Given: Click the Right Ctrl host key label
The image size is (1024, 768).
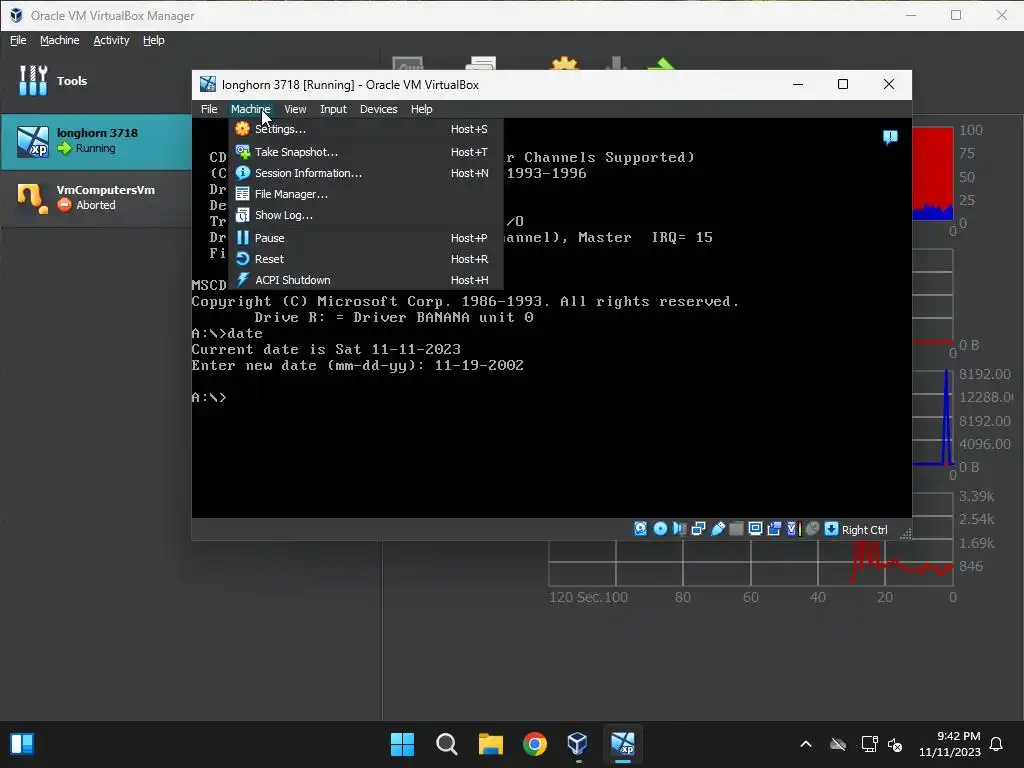Looking at the screenshot, I should [x=864, y=530].
